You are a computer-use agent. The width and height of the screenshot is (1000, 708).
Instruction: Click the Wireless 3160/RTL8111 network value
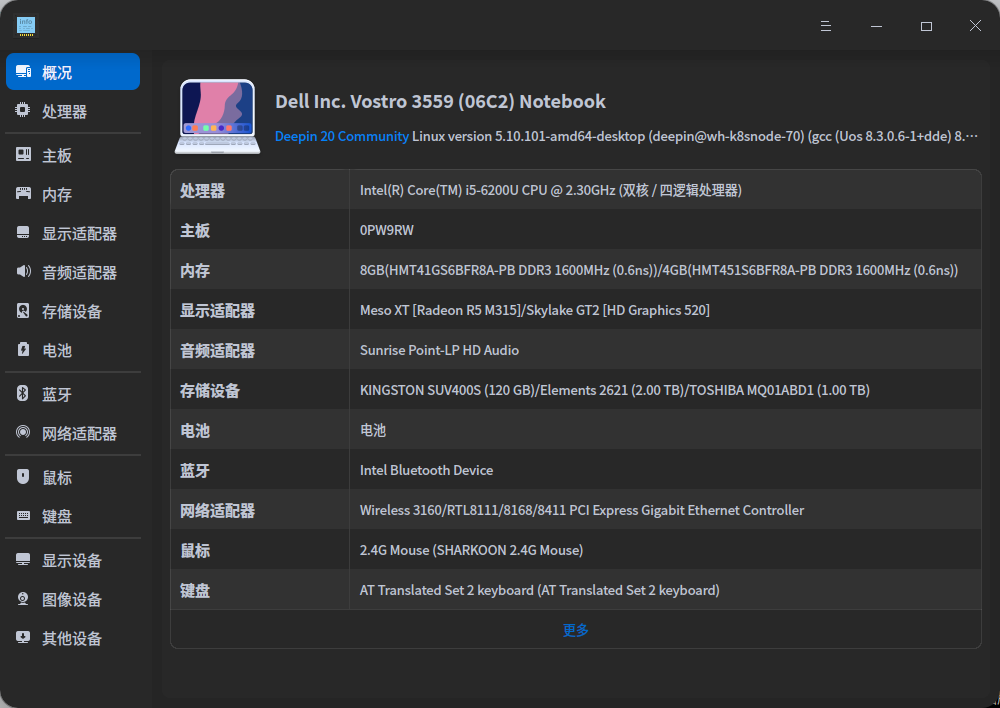point(582,510)
